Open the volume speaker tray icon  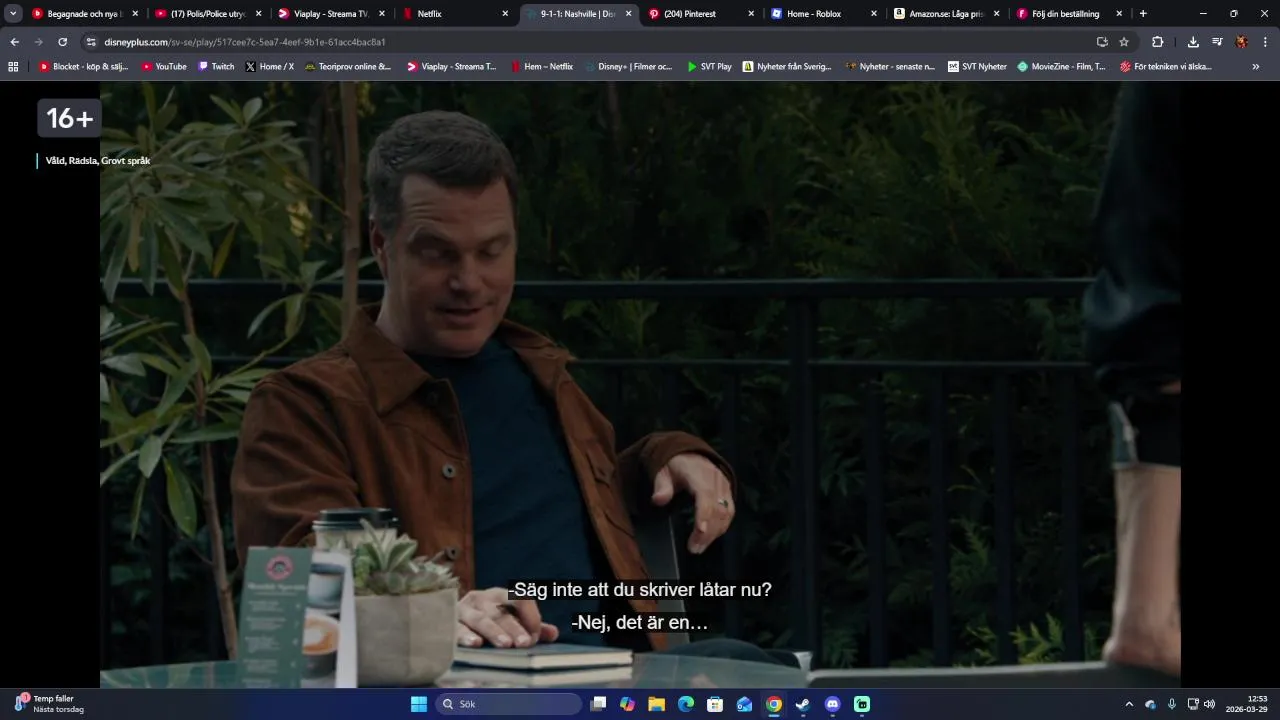(x=1209, y=704)
